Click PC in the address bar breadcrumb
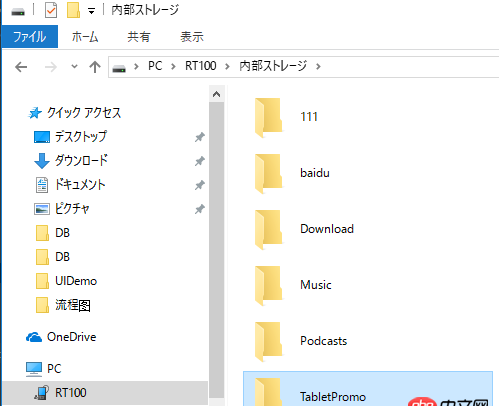The image size is (499, 406). (x=155, y=66)
